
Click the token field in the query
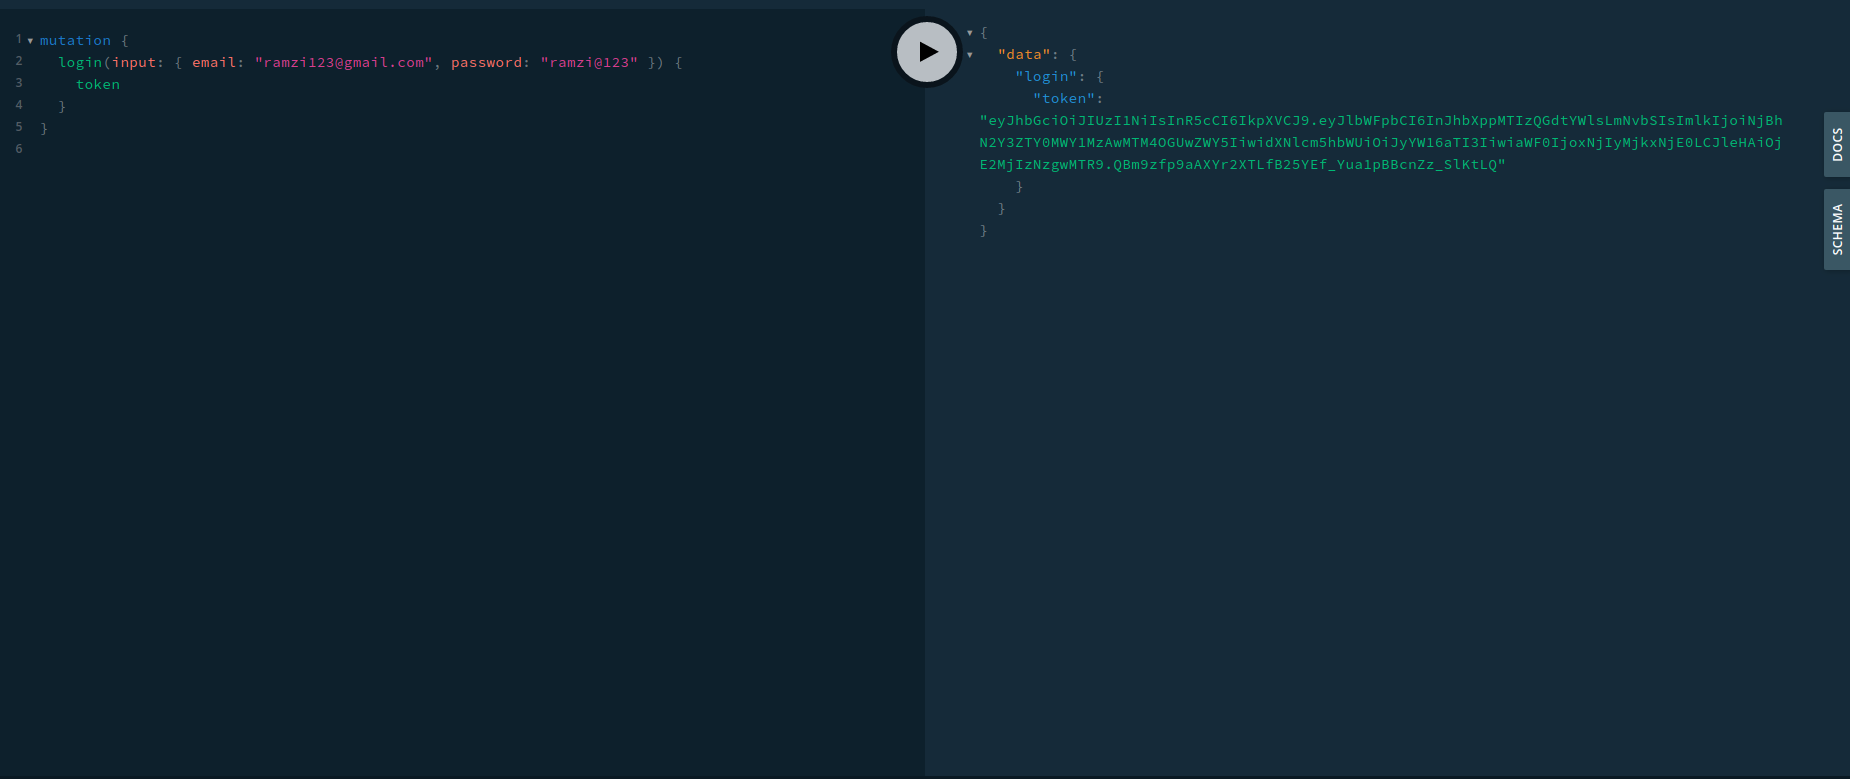pos(98,85)
